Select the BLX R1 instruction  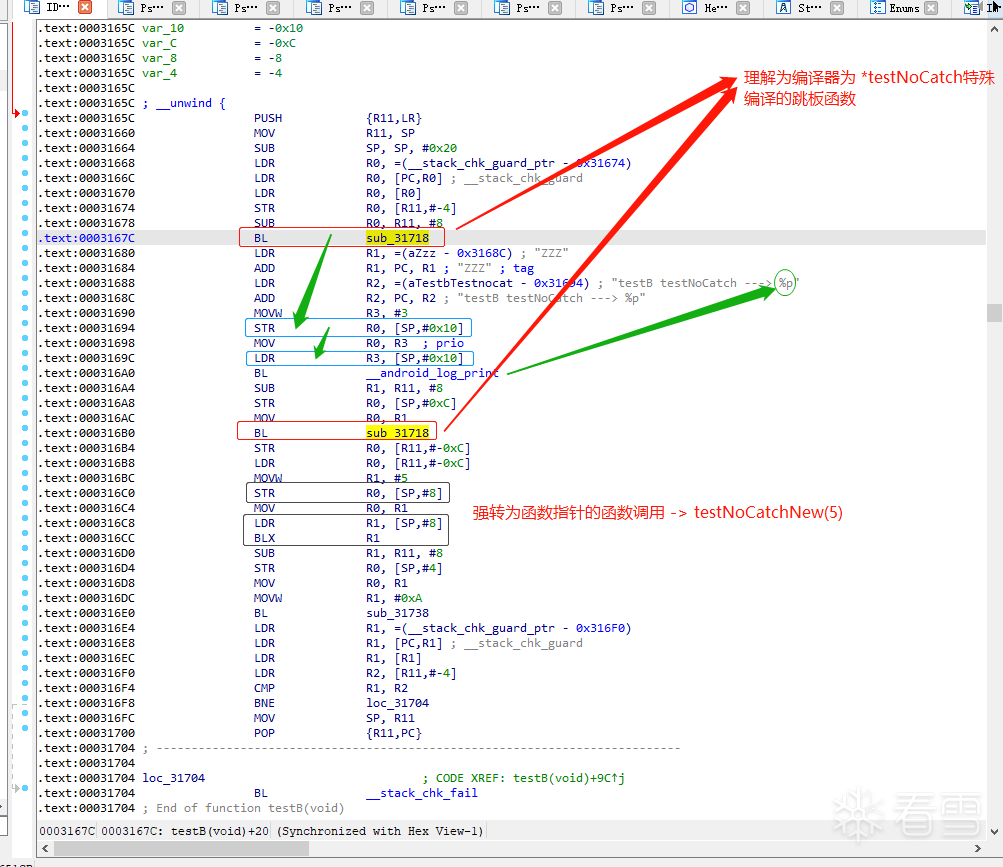317,538
